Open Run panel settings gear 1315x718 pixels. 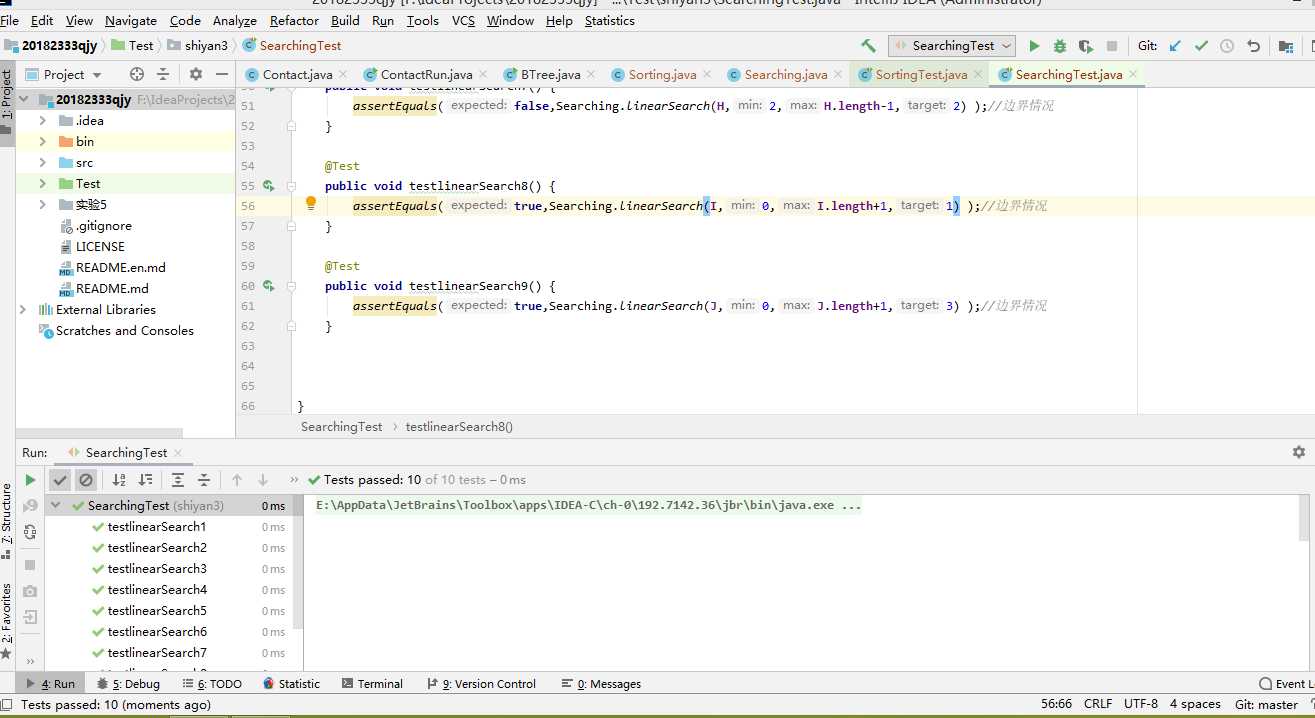click(1299, 452)
